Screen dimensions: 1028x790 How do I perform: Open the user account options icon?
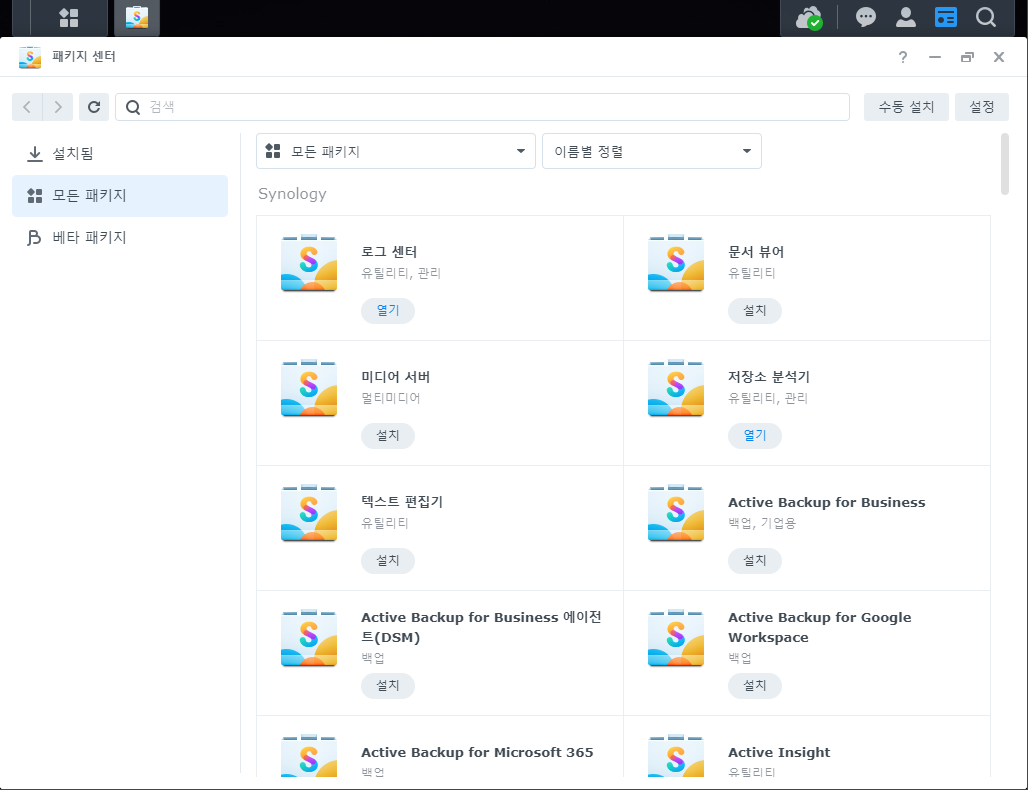[x=905, y=17]
